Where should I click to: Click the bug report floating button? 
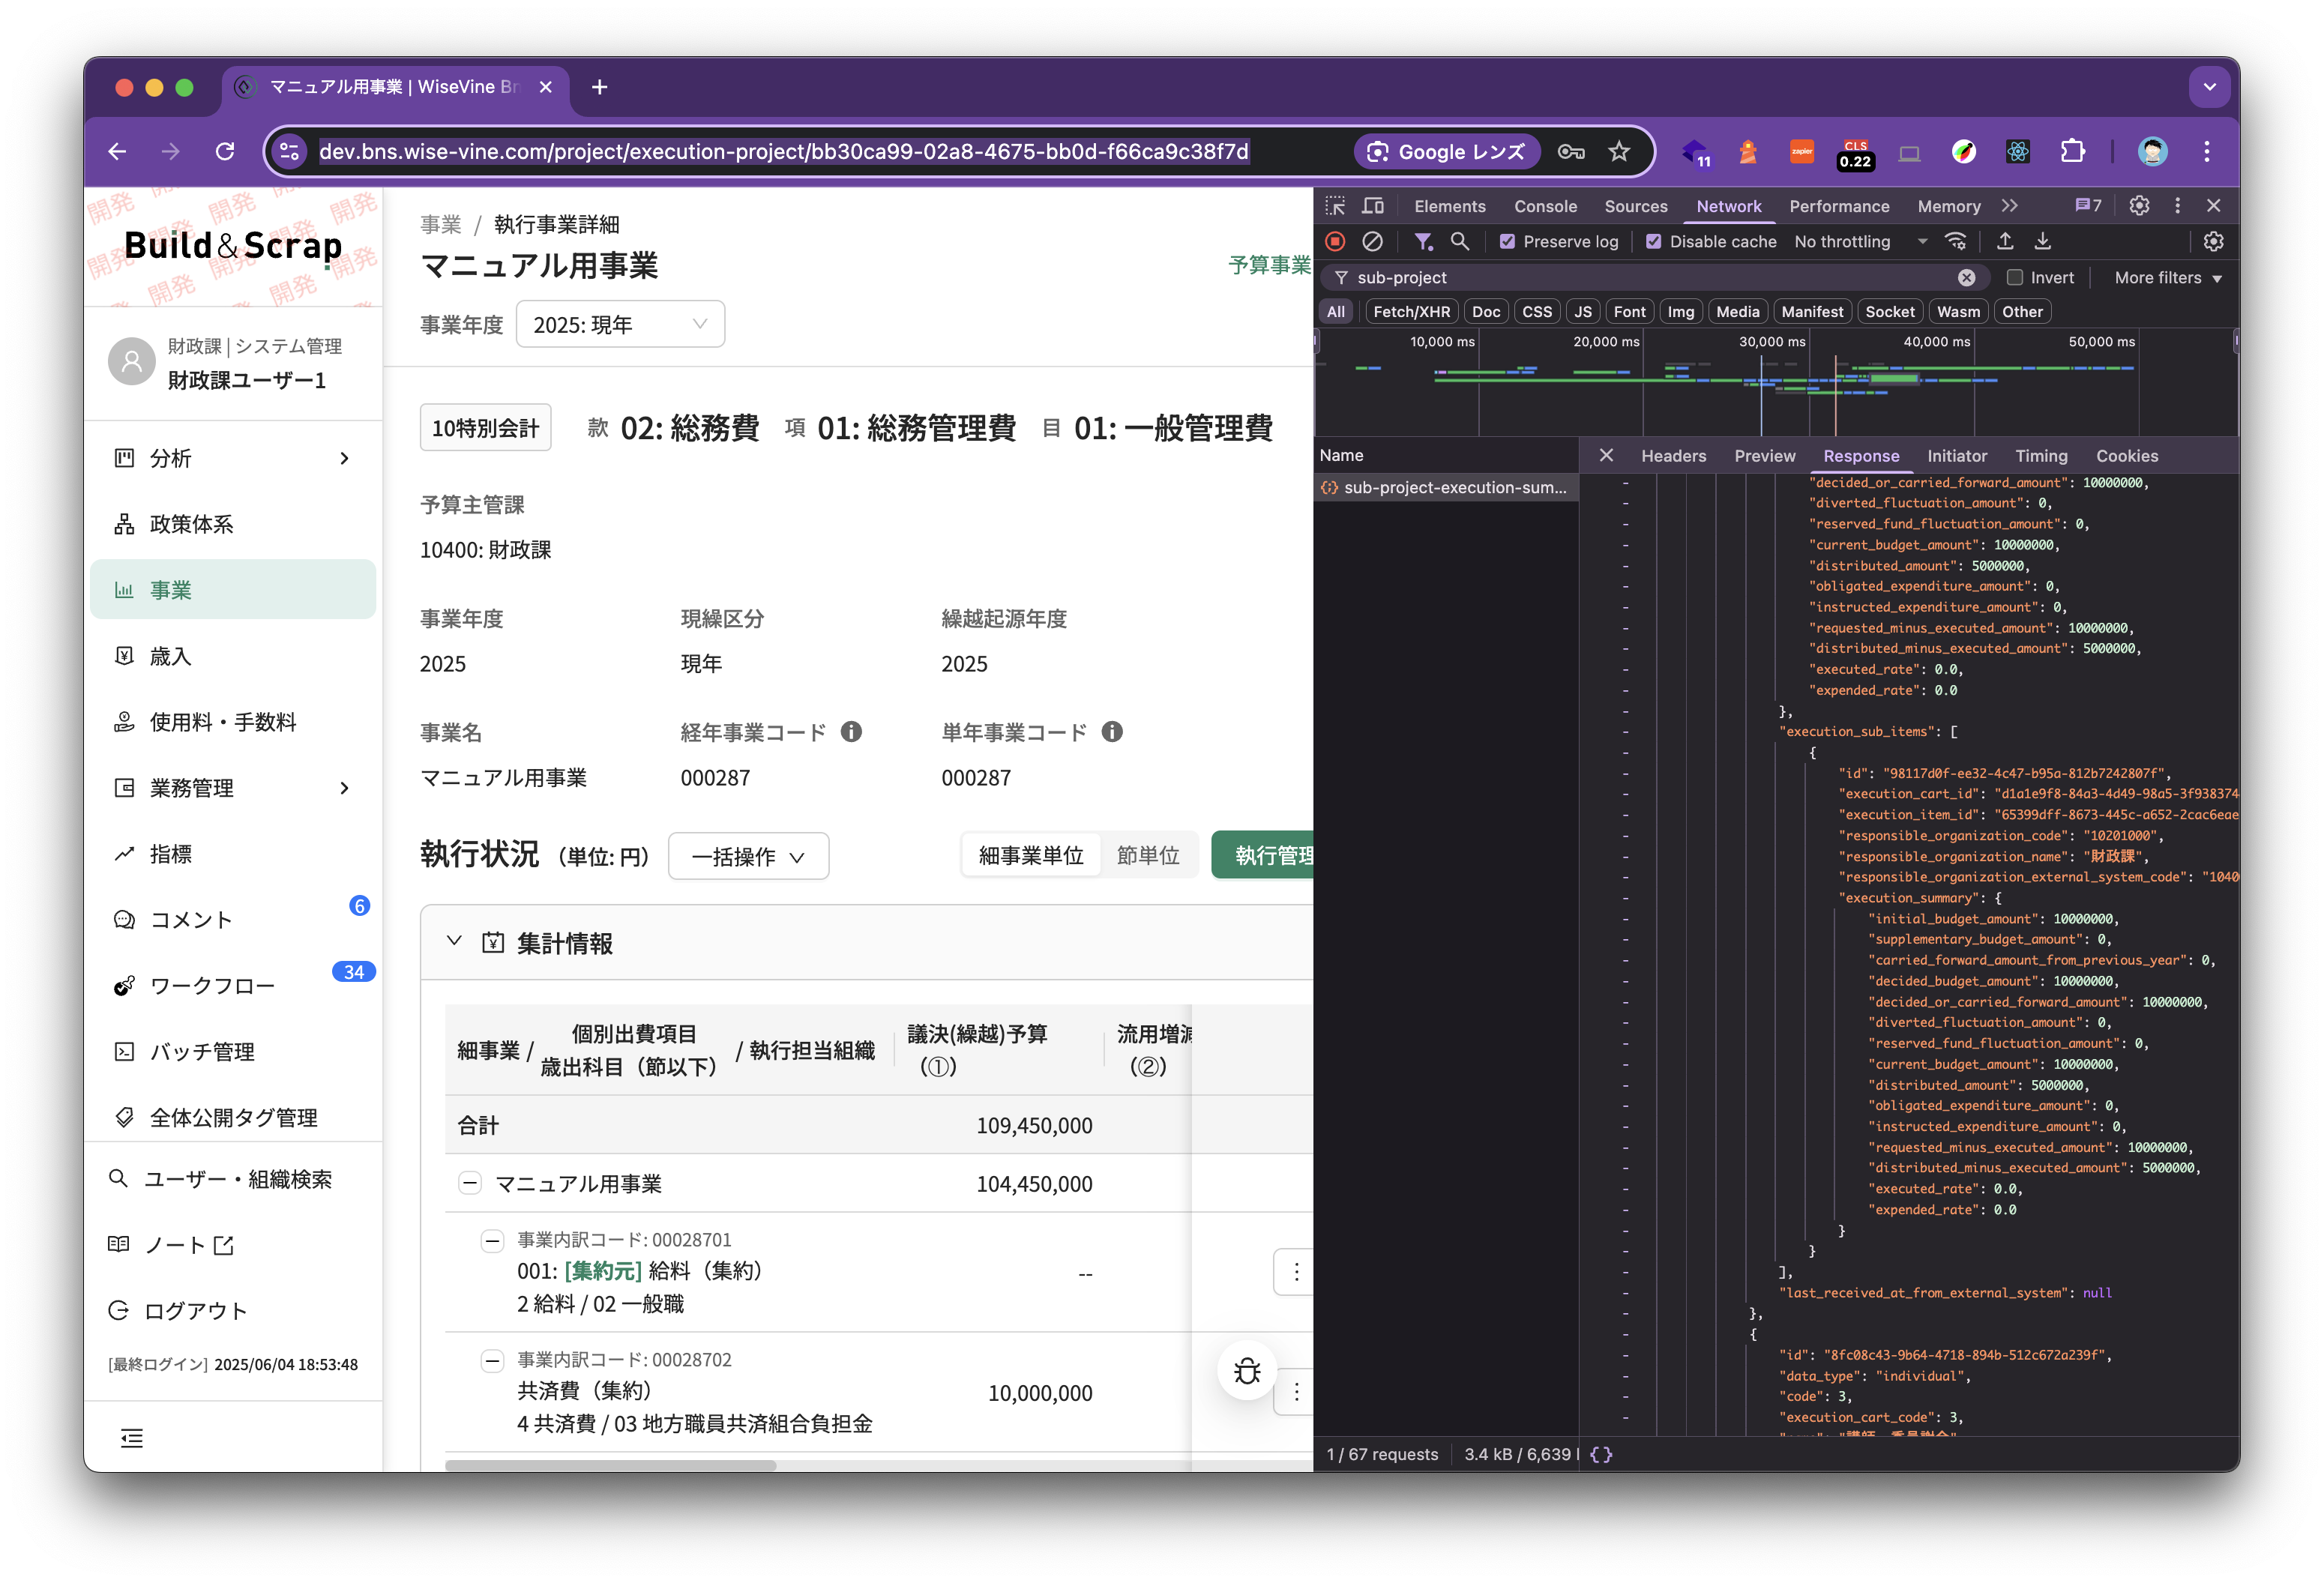pos(1247,1370)
